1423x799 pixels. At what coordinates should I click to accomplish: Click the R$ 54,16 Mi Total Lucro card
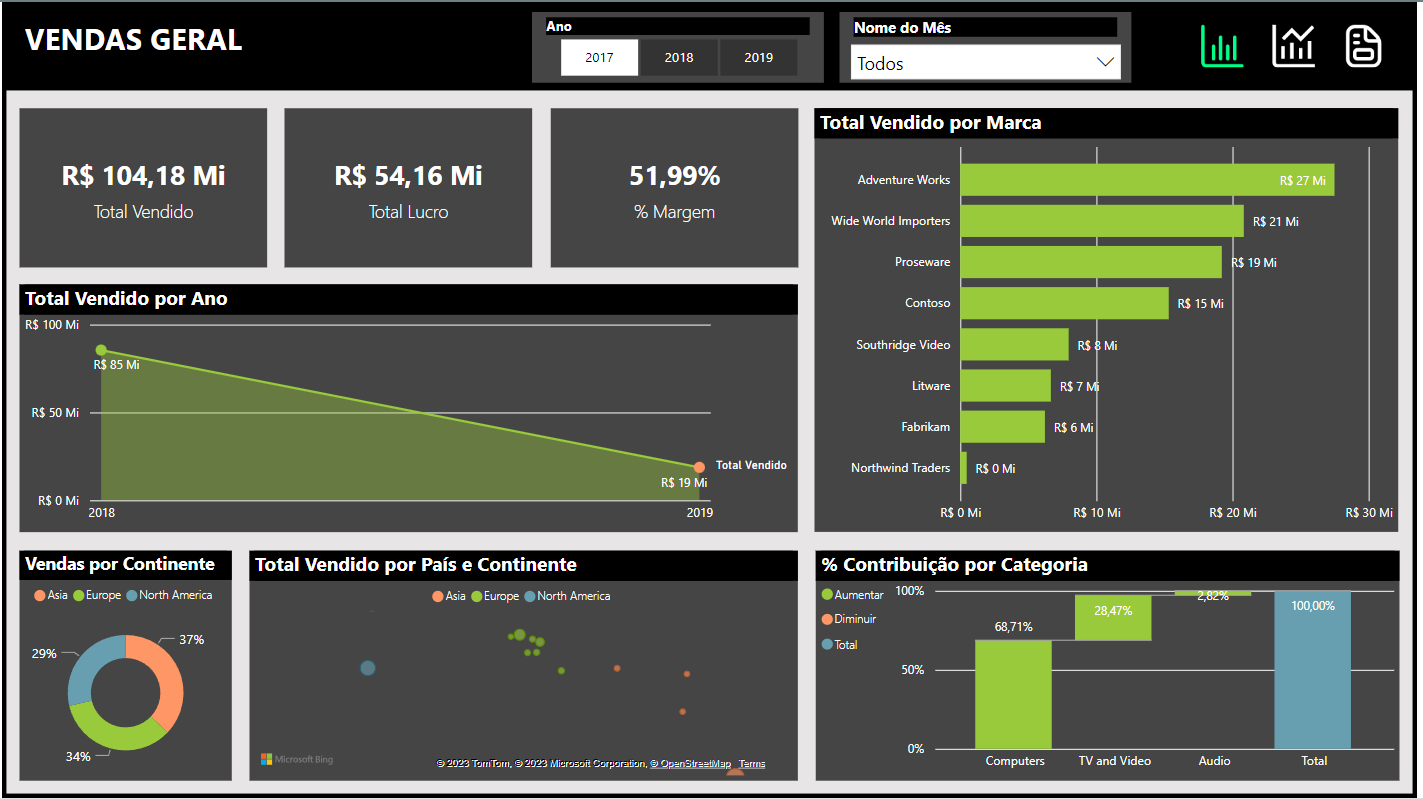point(408,188)
